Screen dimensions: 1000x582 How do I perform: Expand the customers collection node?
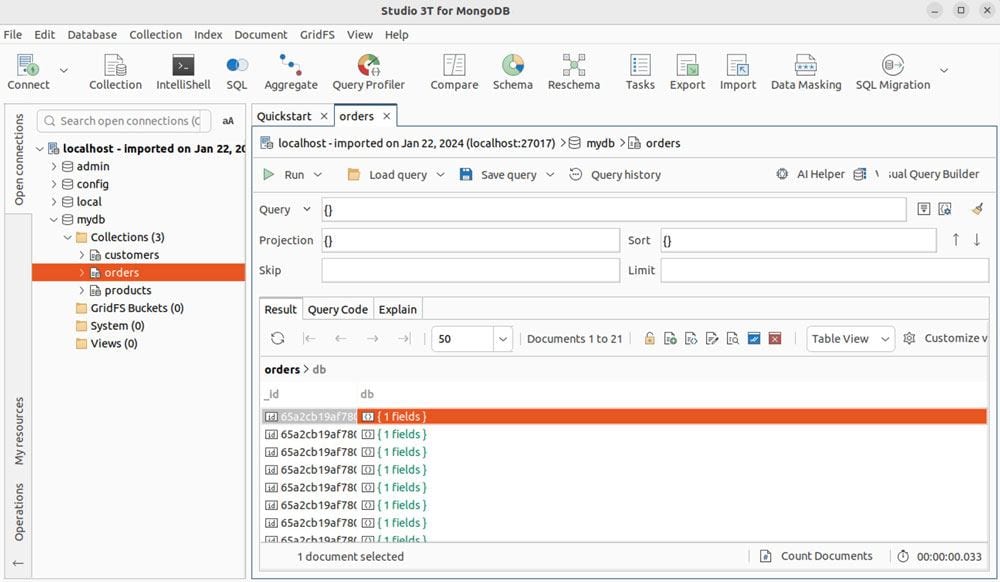[x=82, y=255]
